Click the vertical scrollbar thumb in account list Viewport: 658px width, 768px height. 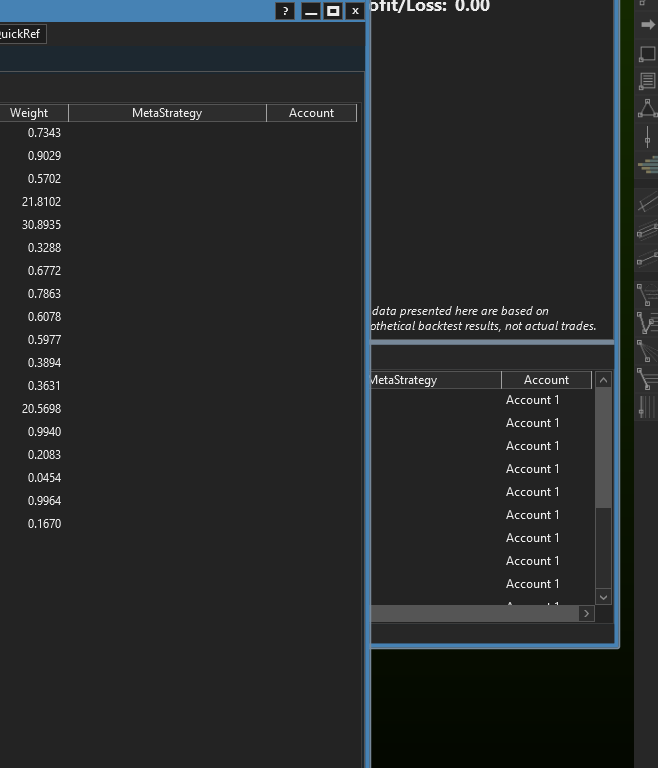pos(603,448)
